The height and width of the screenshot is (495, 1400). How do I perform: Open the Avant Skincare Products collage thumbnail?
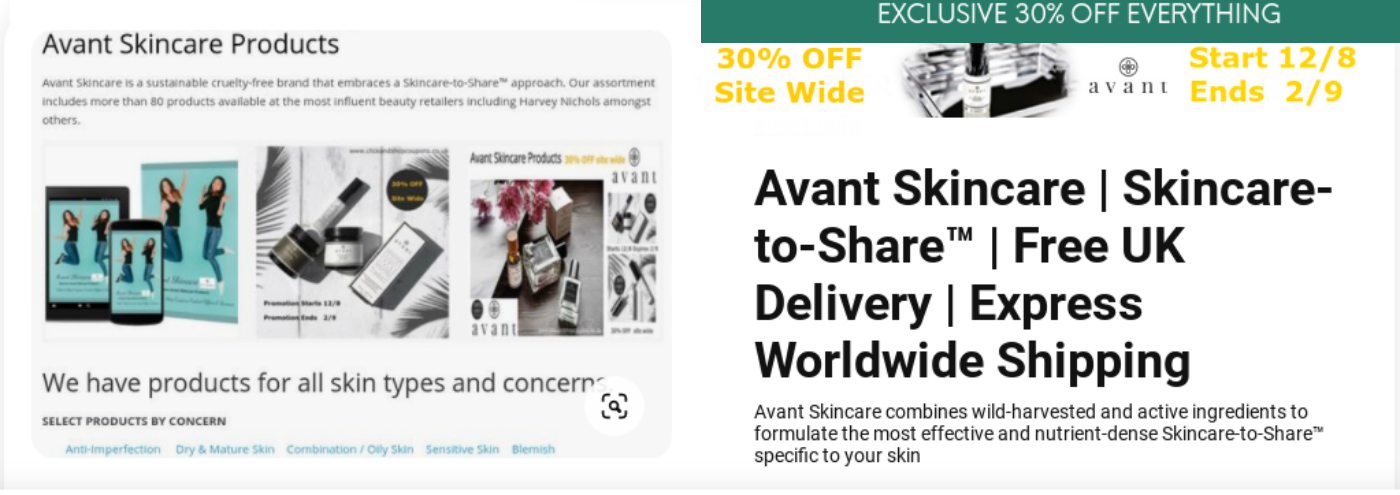(x=564, y=243)
